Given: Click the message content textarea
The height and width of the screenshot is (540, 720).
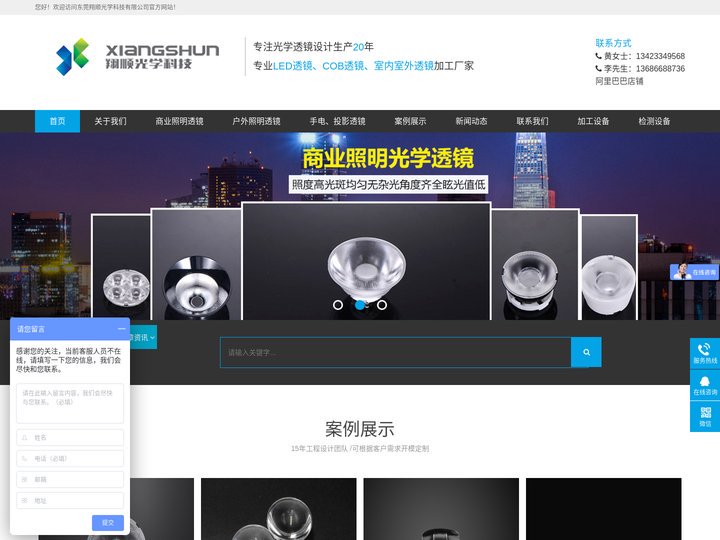Looking at the screenshot, I should click(70, 403).
